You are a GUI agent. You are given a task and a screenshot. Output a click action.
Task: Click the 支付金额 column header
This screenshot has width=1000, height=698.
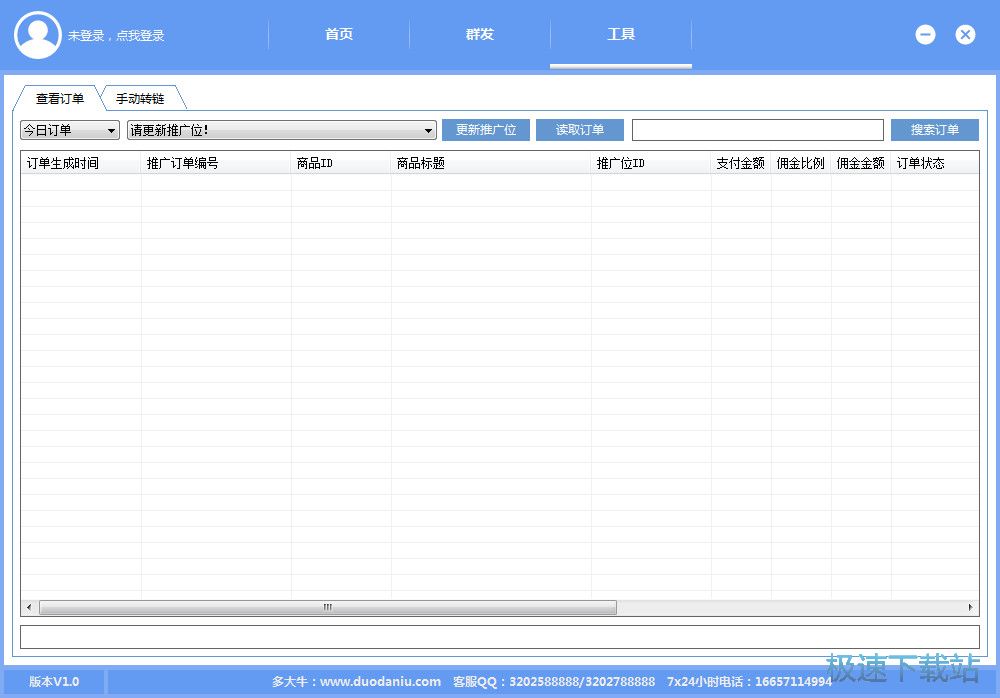[740, 163]
